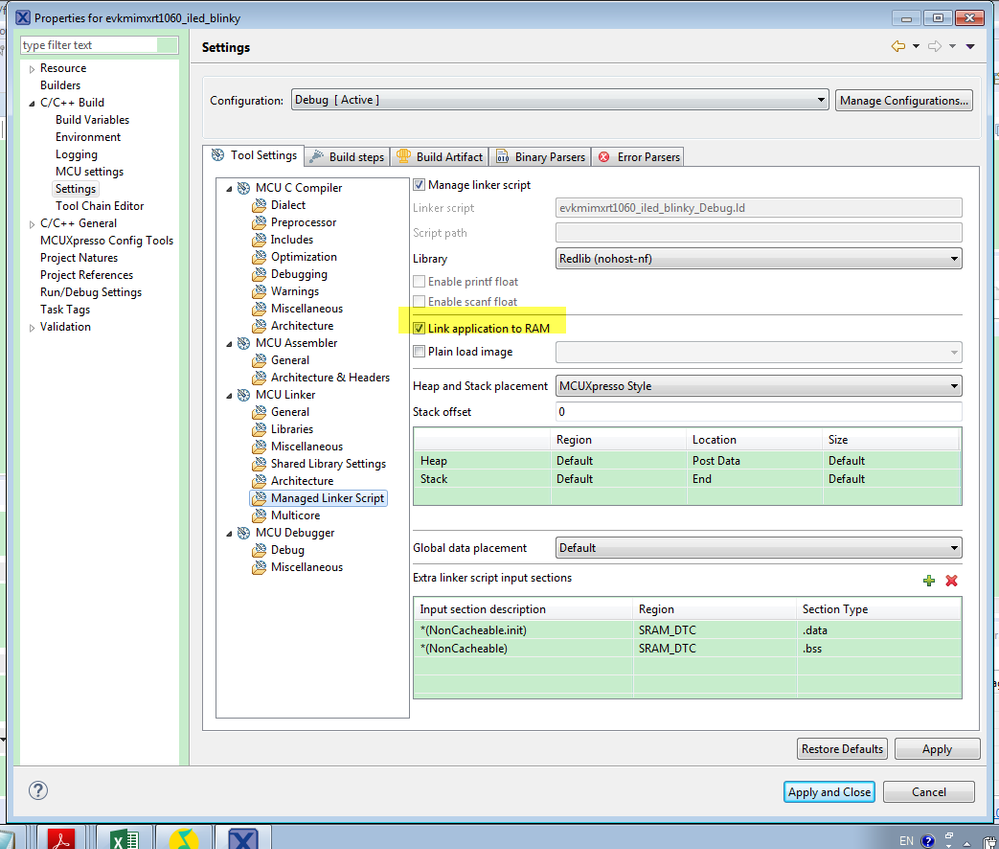999x849 pixels.
Task: Click the Excel taskbar icon
Action: 125,839
